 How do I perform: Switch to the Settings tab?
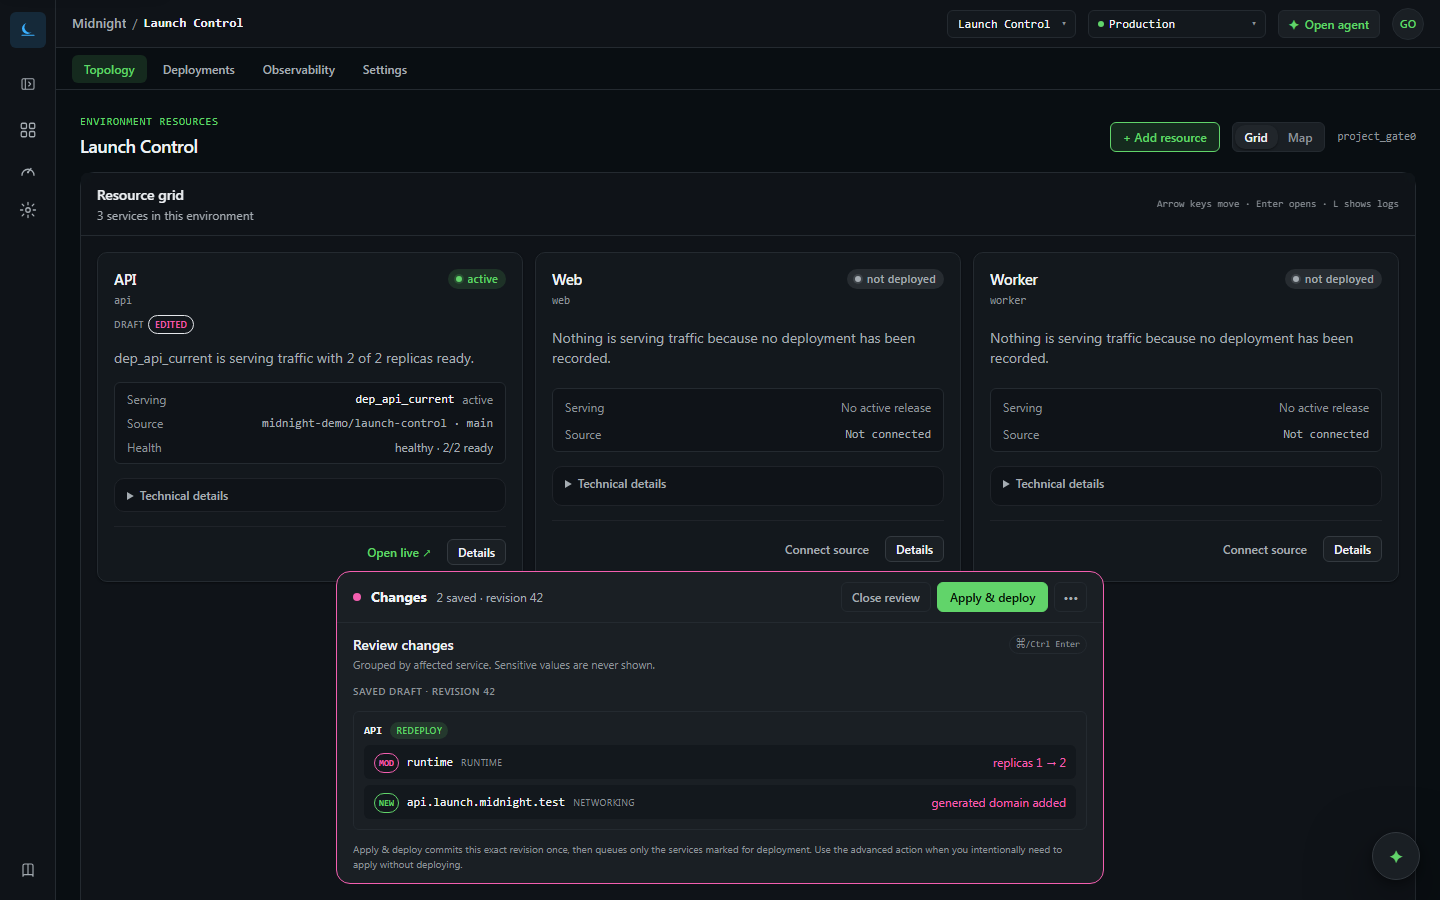click(x=385, y=70)
